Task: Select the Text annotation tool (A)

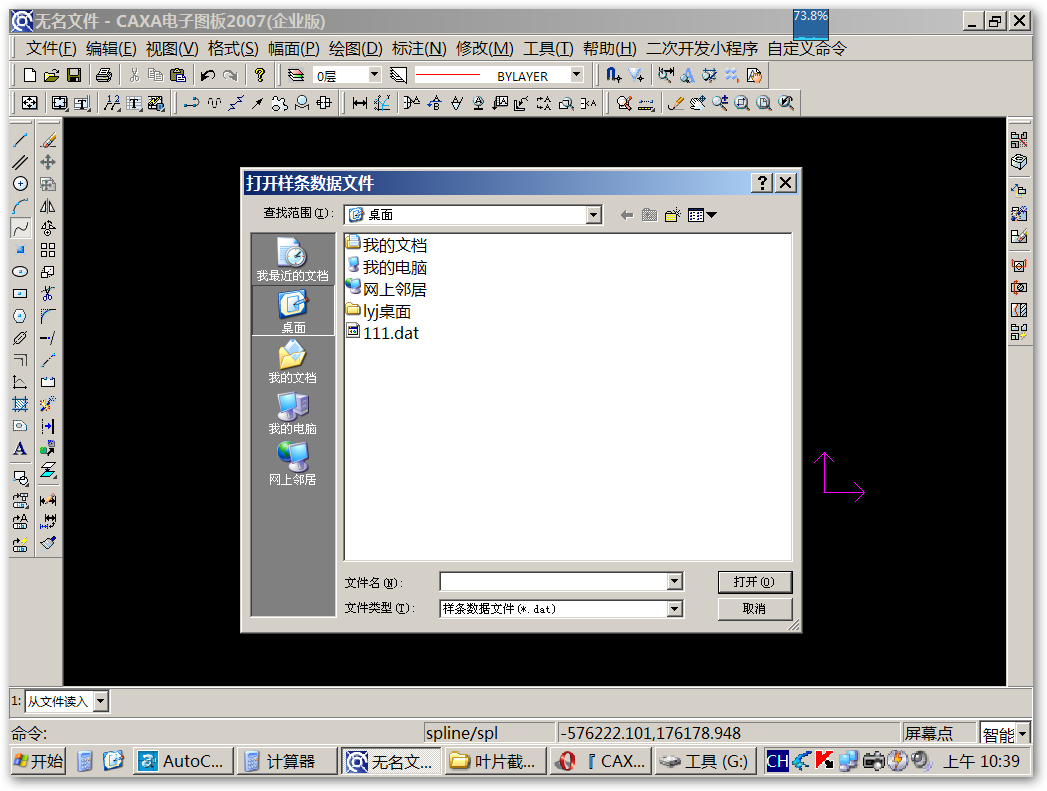Action: click(x=20, y=449)
